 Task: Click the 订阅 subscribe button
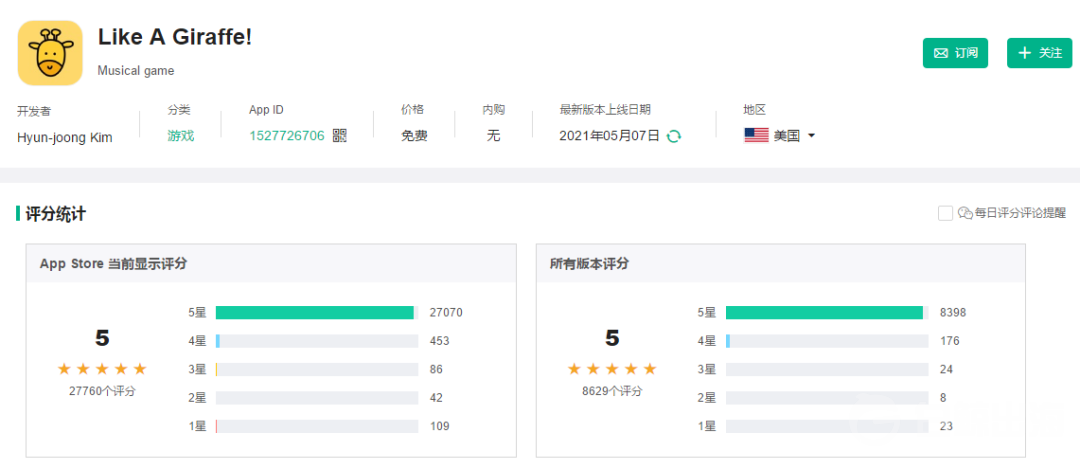(x=955, y=53)
